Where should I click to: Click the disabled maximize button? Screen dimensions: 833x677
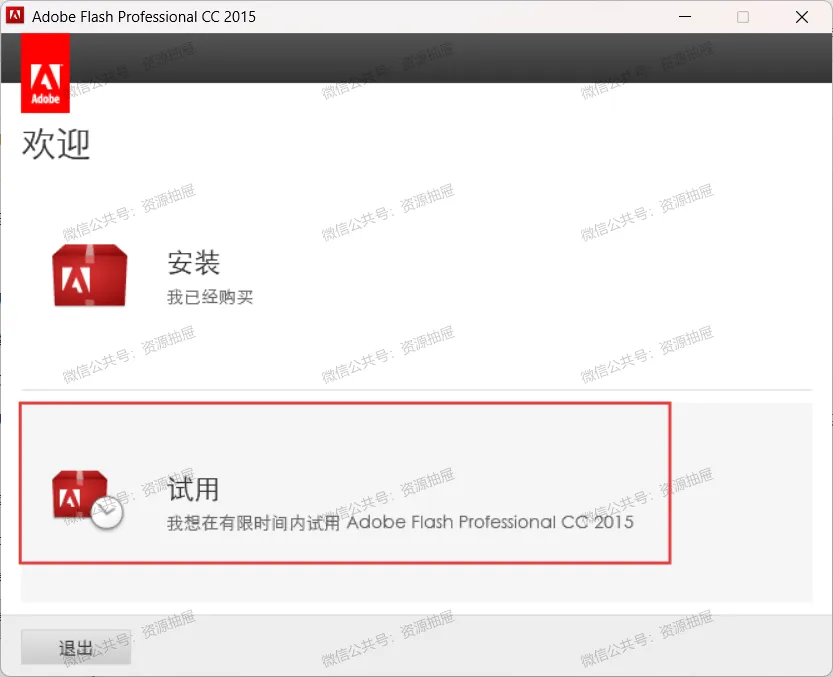click(x=743, y=17)
